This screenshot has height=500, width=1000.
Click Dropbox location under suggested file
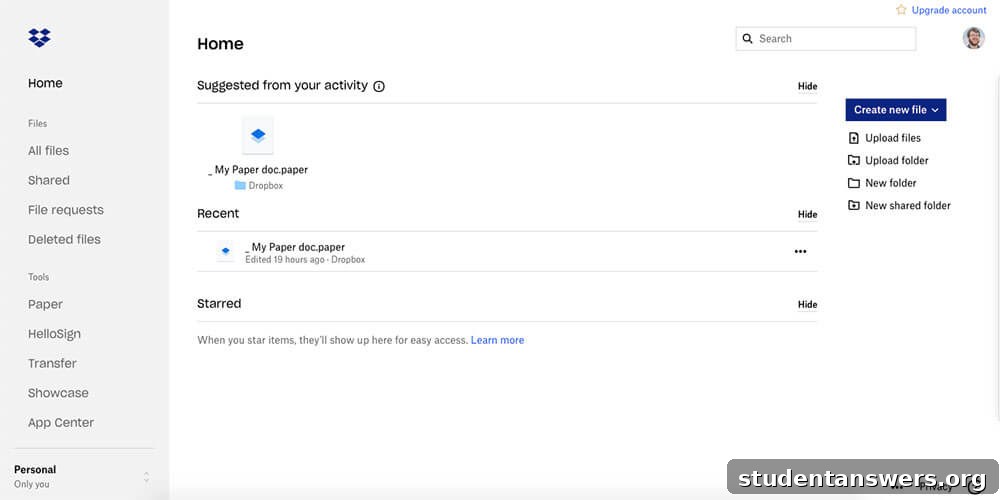[265, 186]
